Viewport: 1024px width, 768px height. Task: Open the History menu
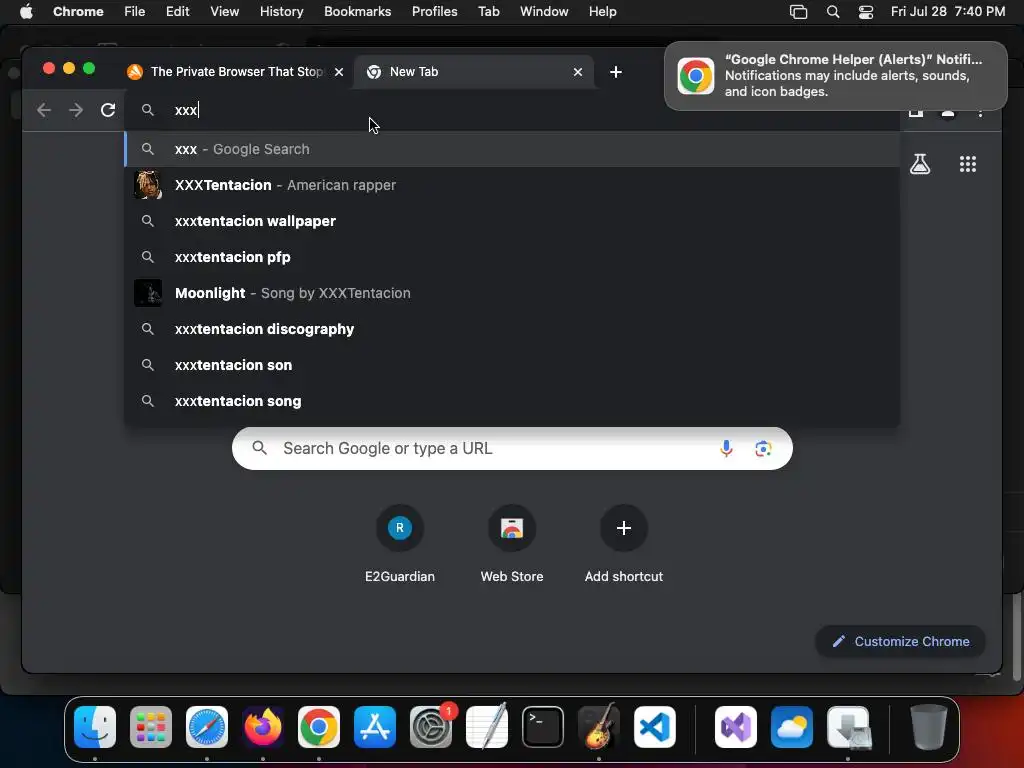tap(281, 12)
